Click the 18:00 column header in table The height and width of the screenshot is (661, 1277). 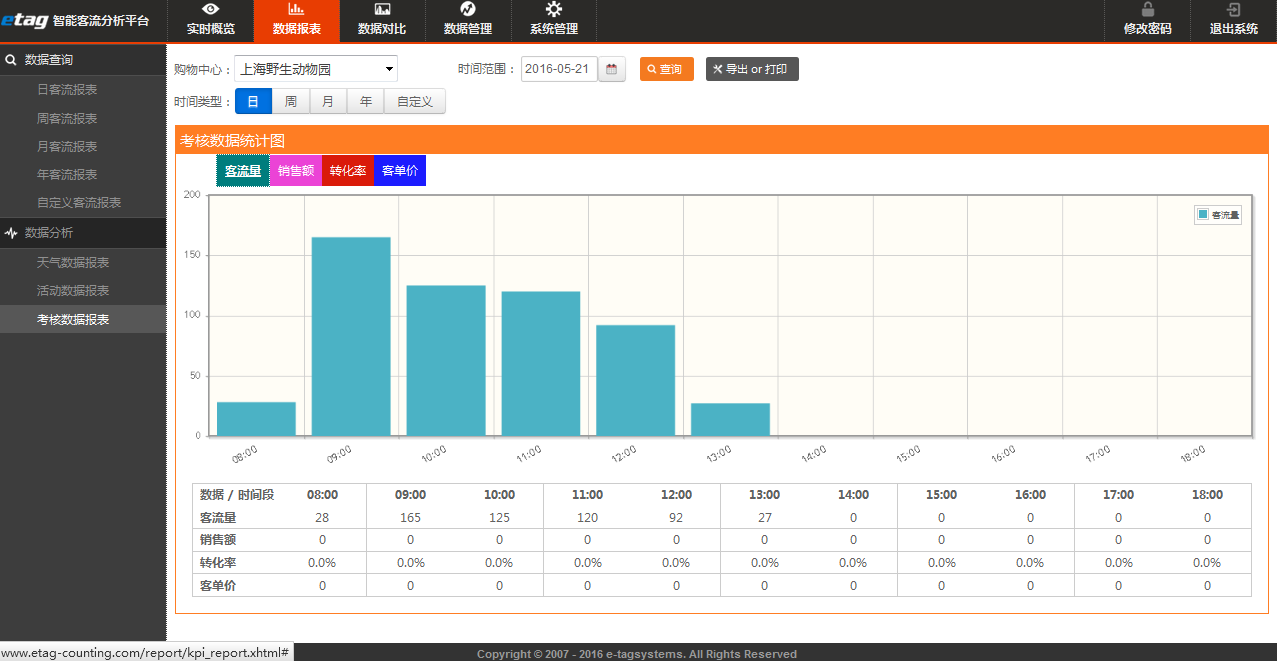coord(1207,495)
